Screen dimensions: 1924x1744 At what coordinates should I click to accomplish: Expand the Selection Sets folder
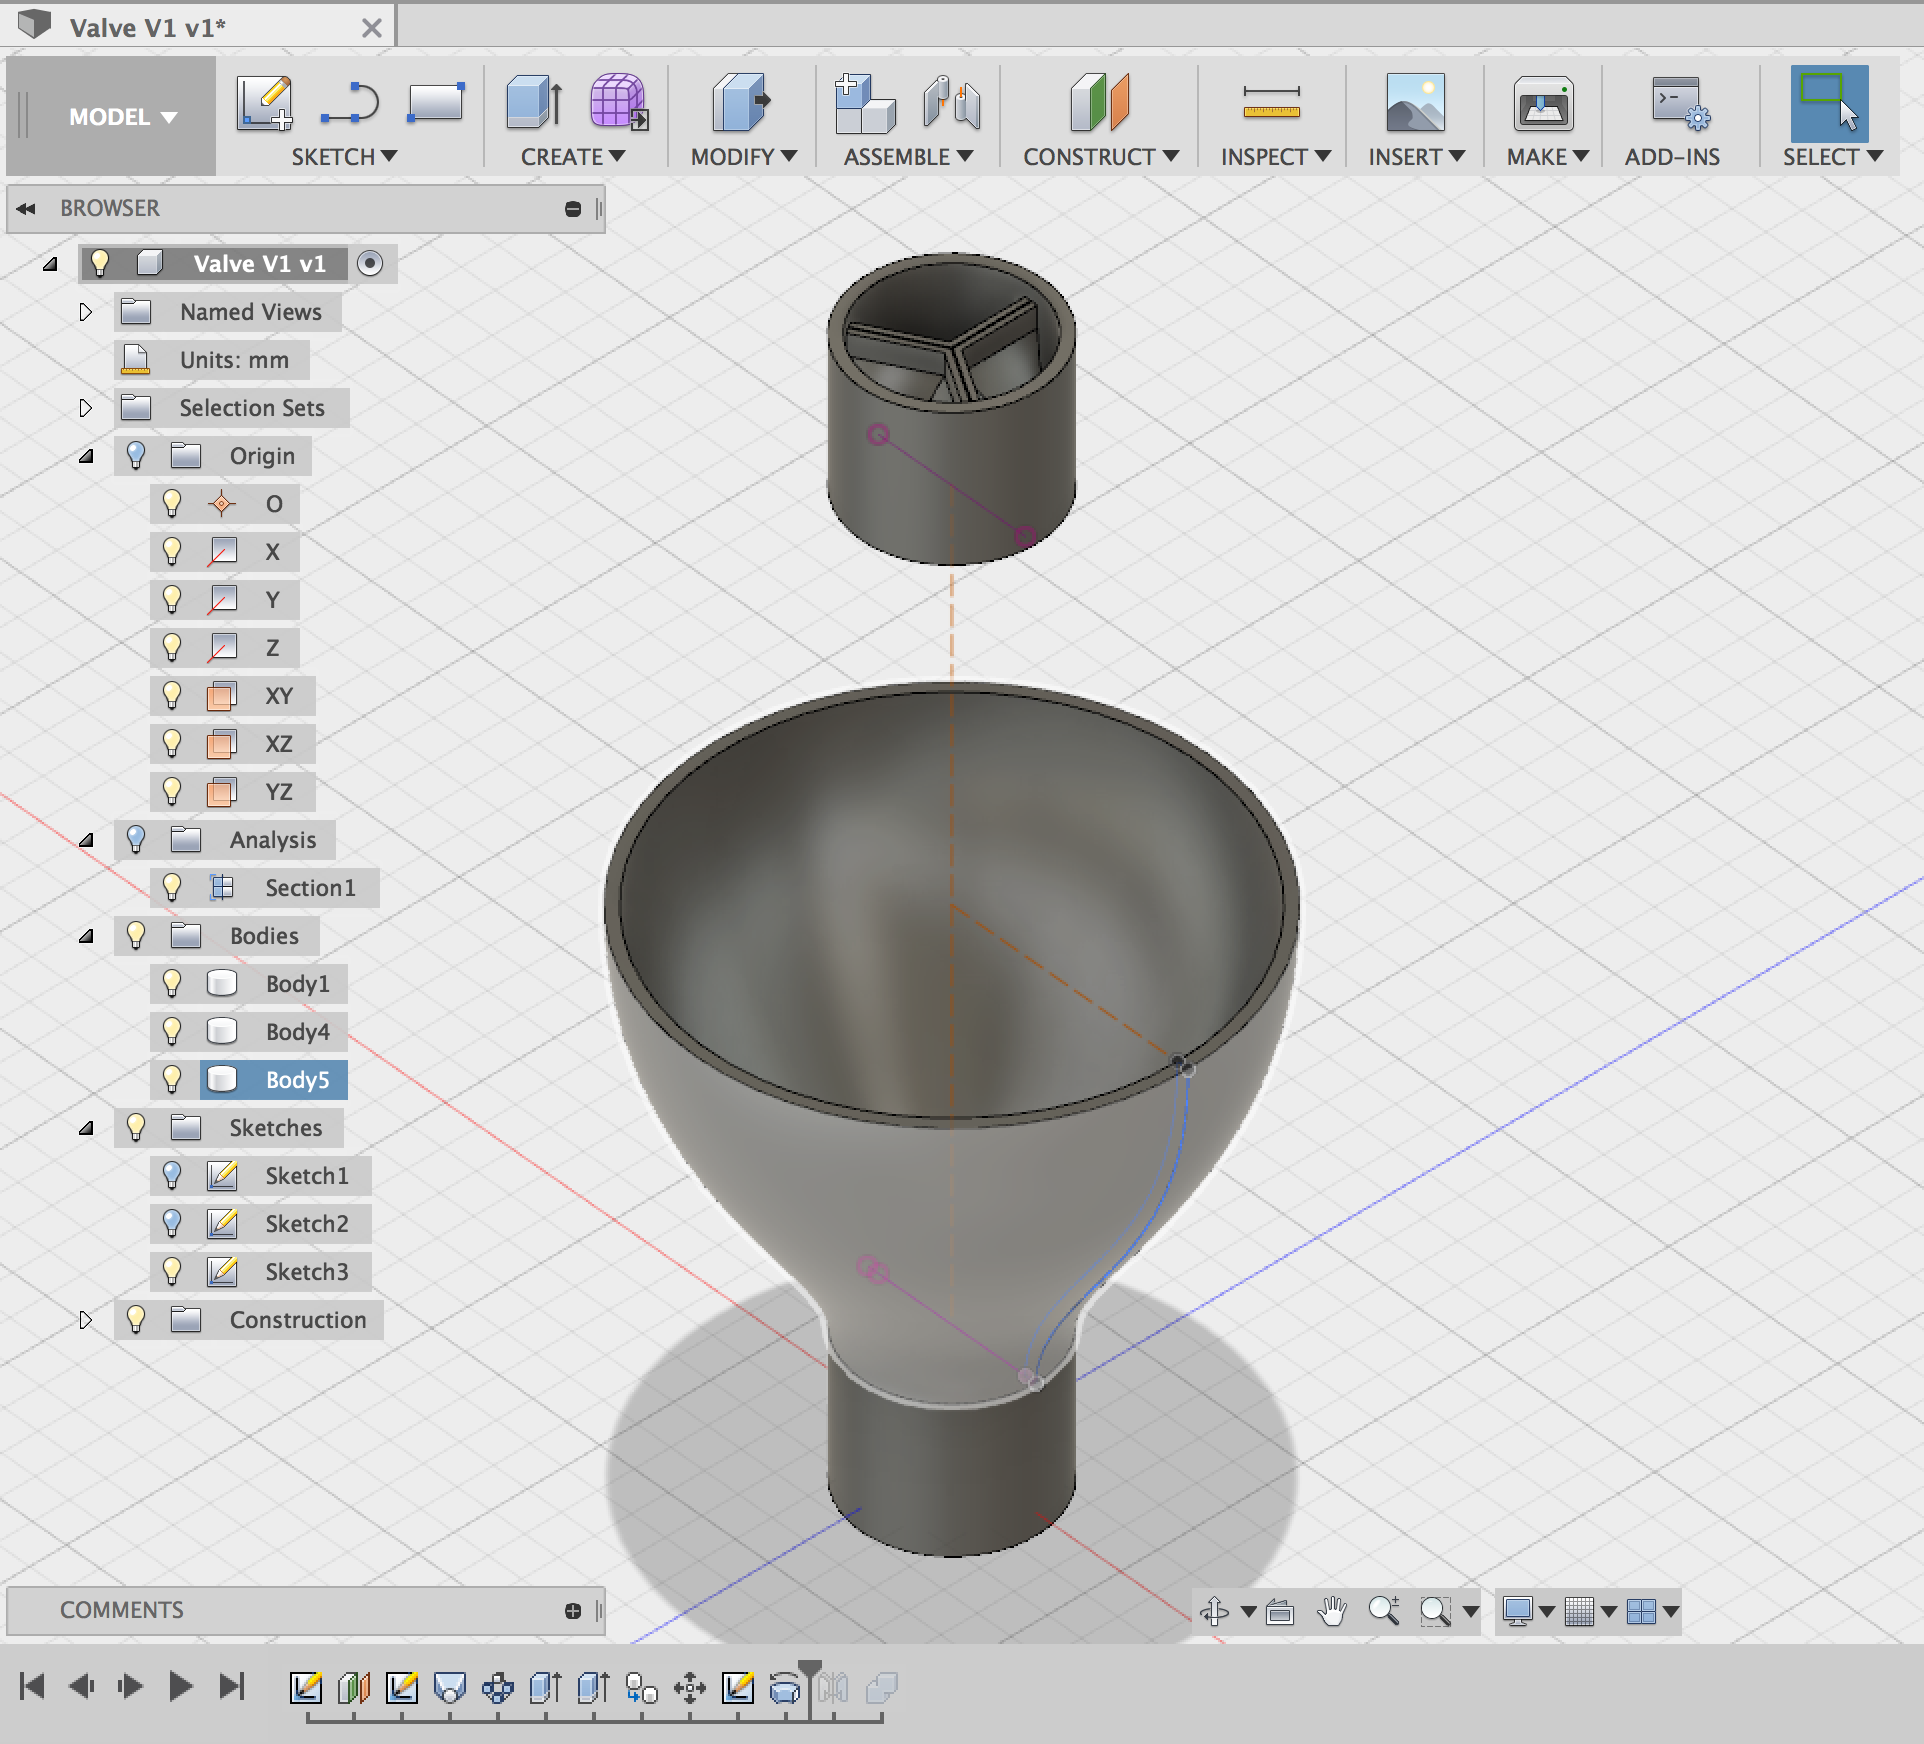86,408
